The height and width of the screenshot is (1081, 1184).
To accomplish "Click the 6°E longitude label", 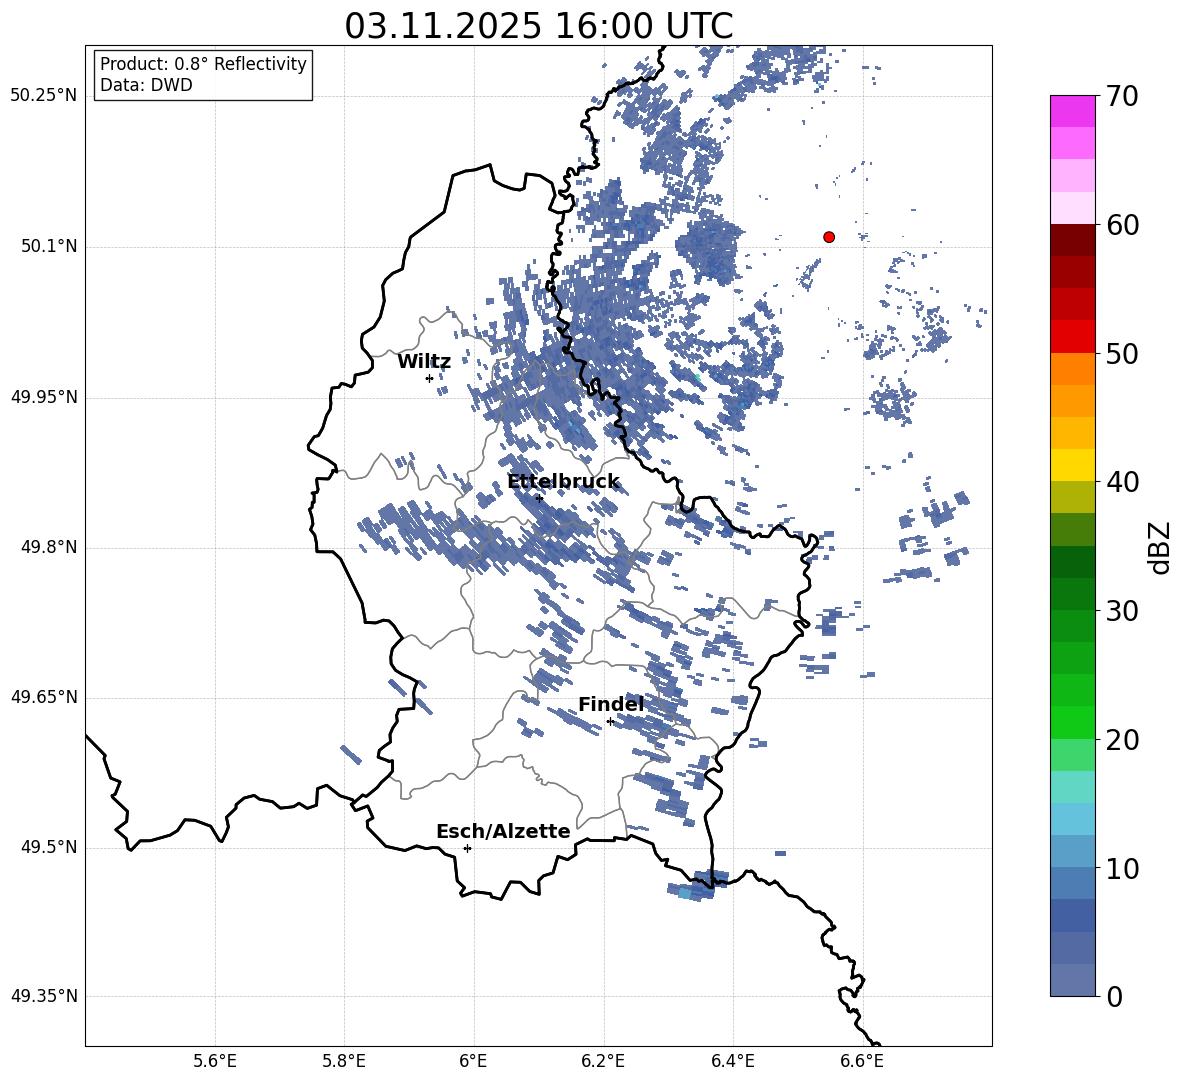I will click(473, 1061).
